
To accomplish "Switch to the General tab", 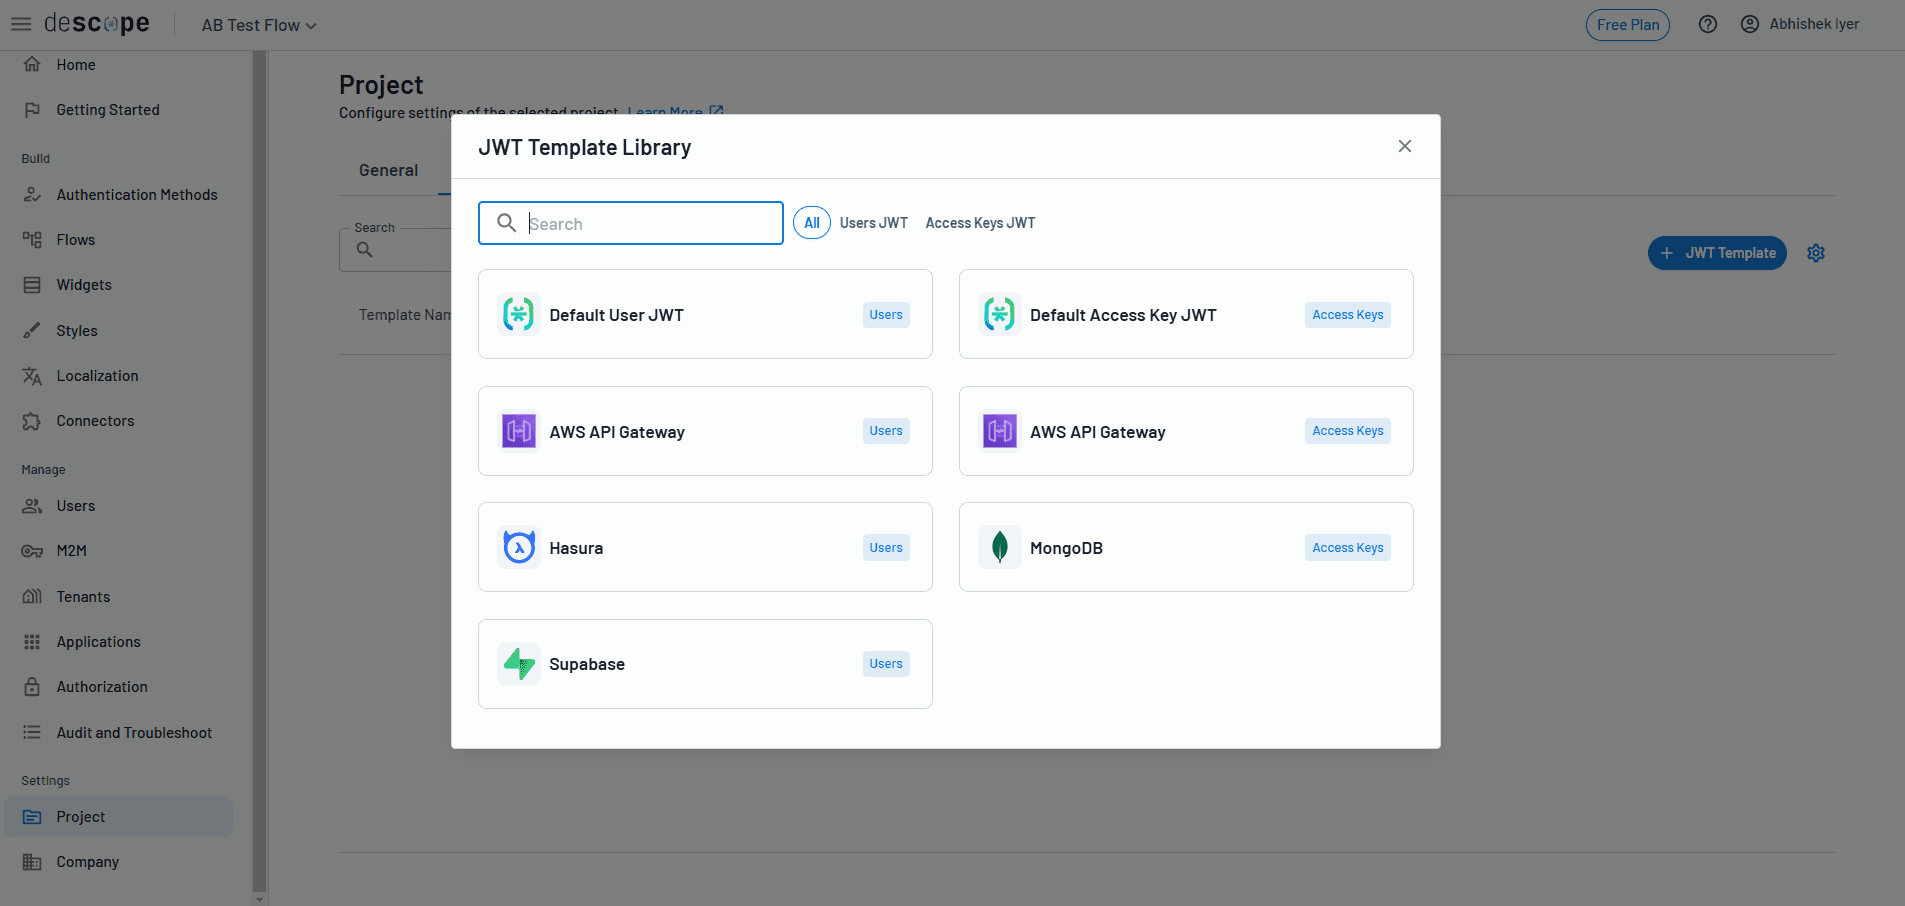I will point(388,170).
